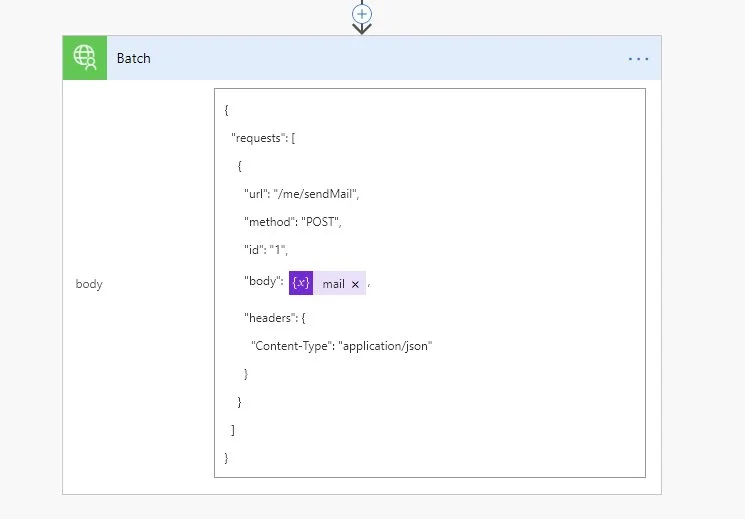Open the Batch action ellipsis menu
This screenshot has width=745, height=519.
(x=638, y=59)
